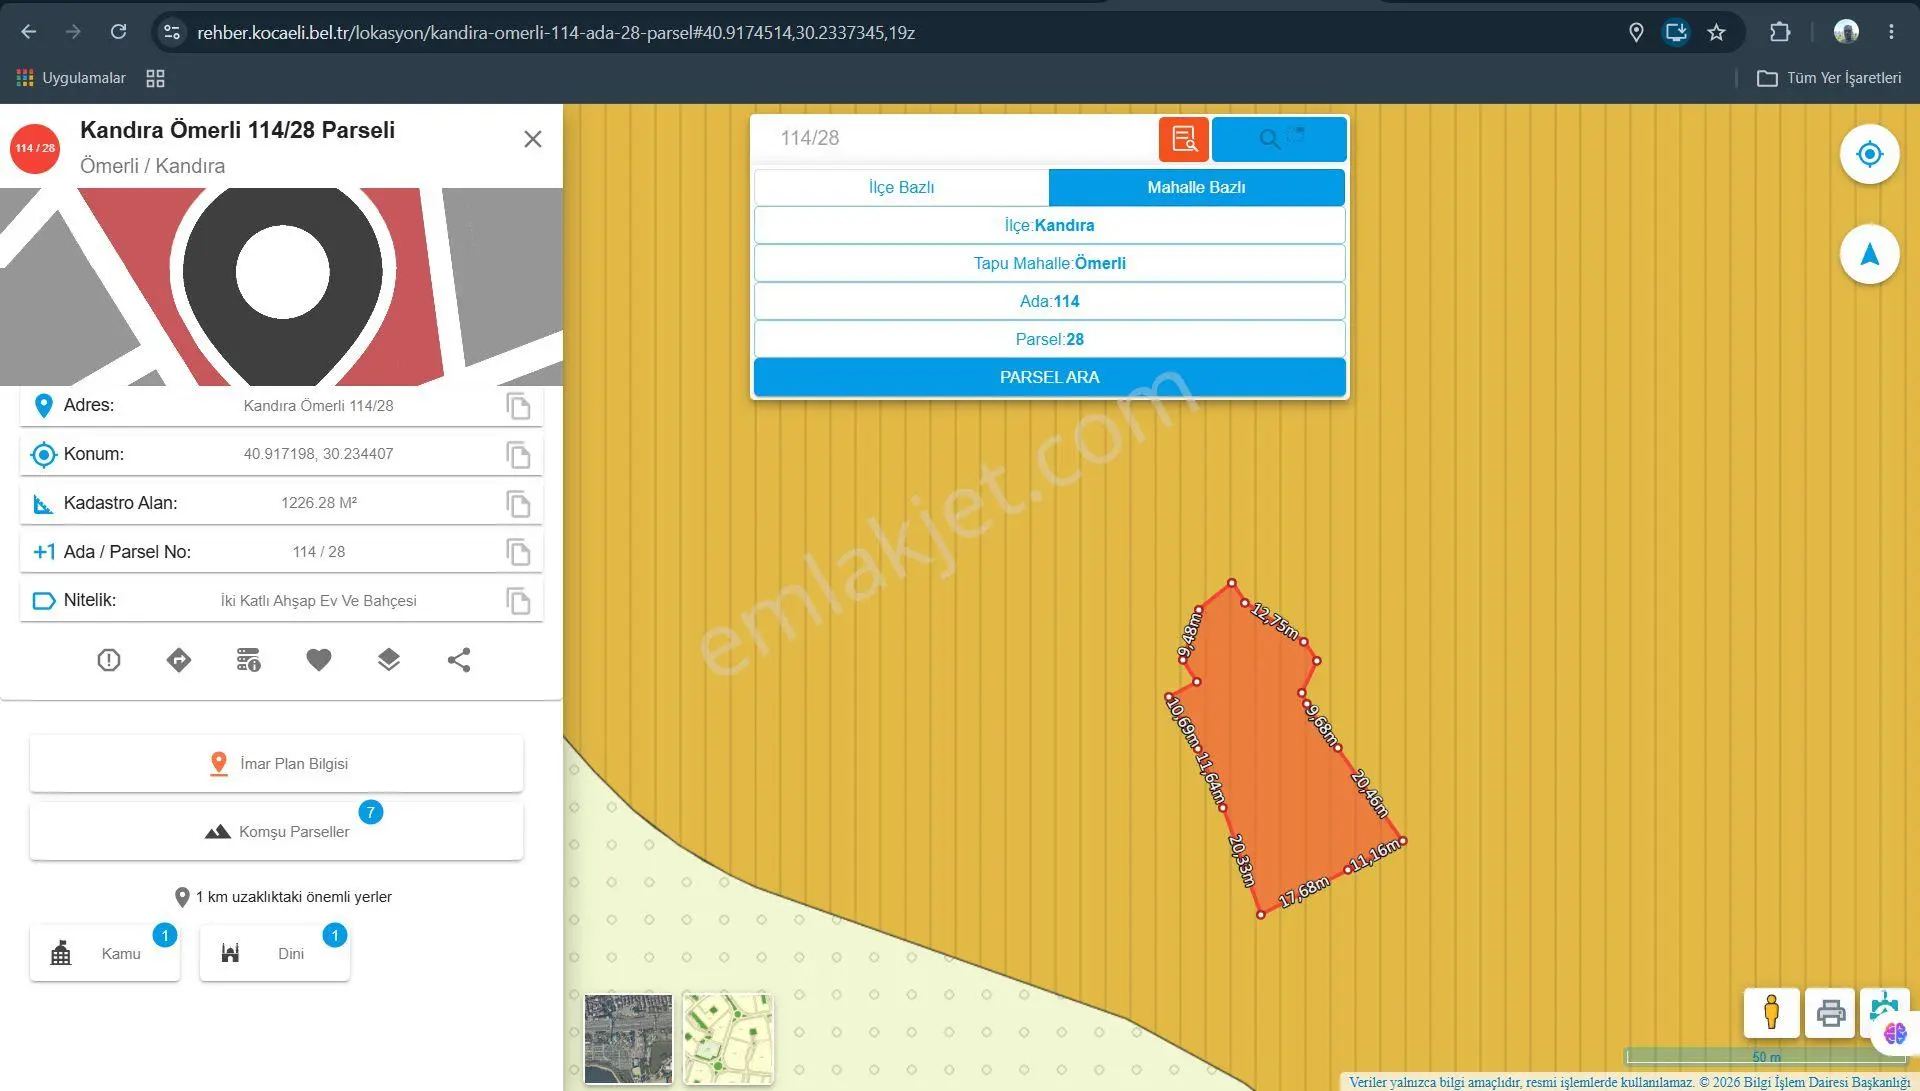Viewport: 1920px width, 1091px height.
Task: Open İmar Plan Bilgisi
Action: [x=276, y=764]
